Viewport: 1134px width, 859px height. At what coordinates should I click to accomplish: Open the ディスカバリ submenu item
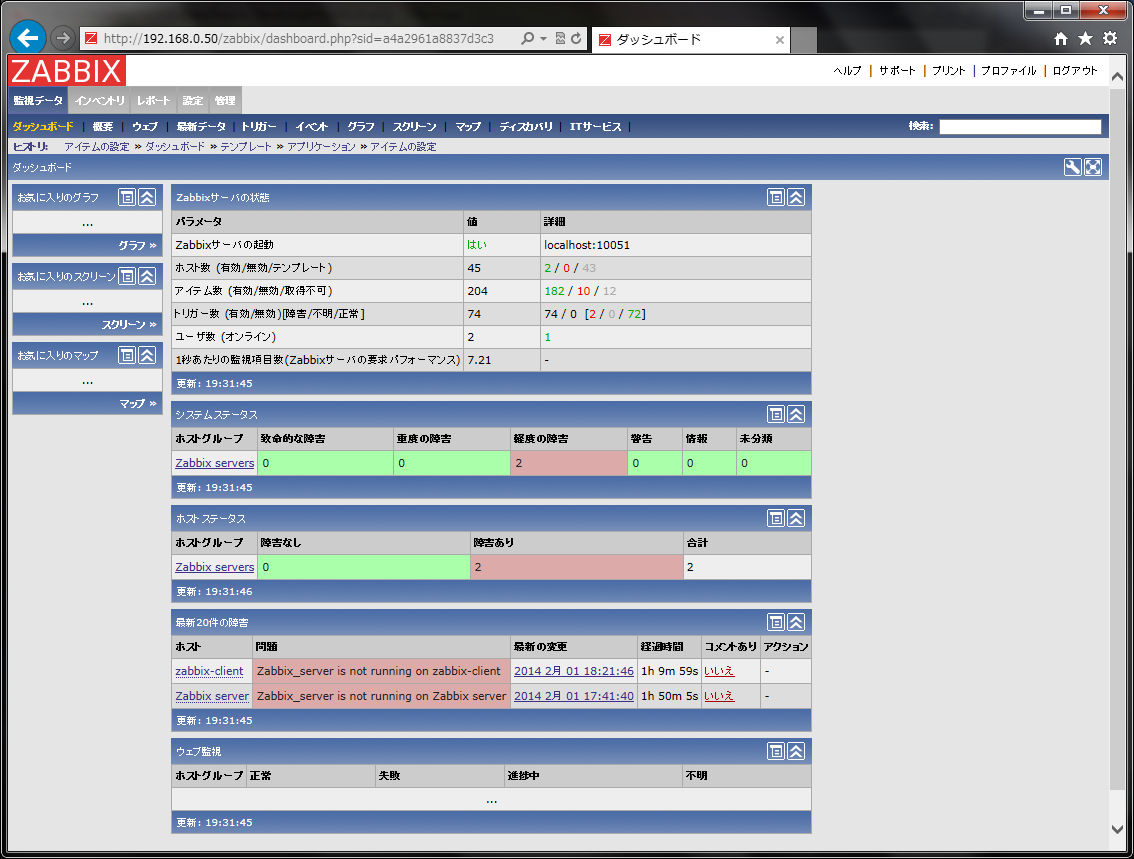[526, 127]
